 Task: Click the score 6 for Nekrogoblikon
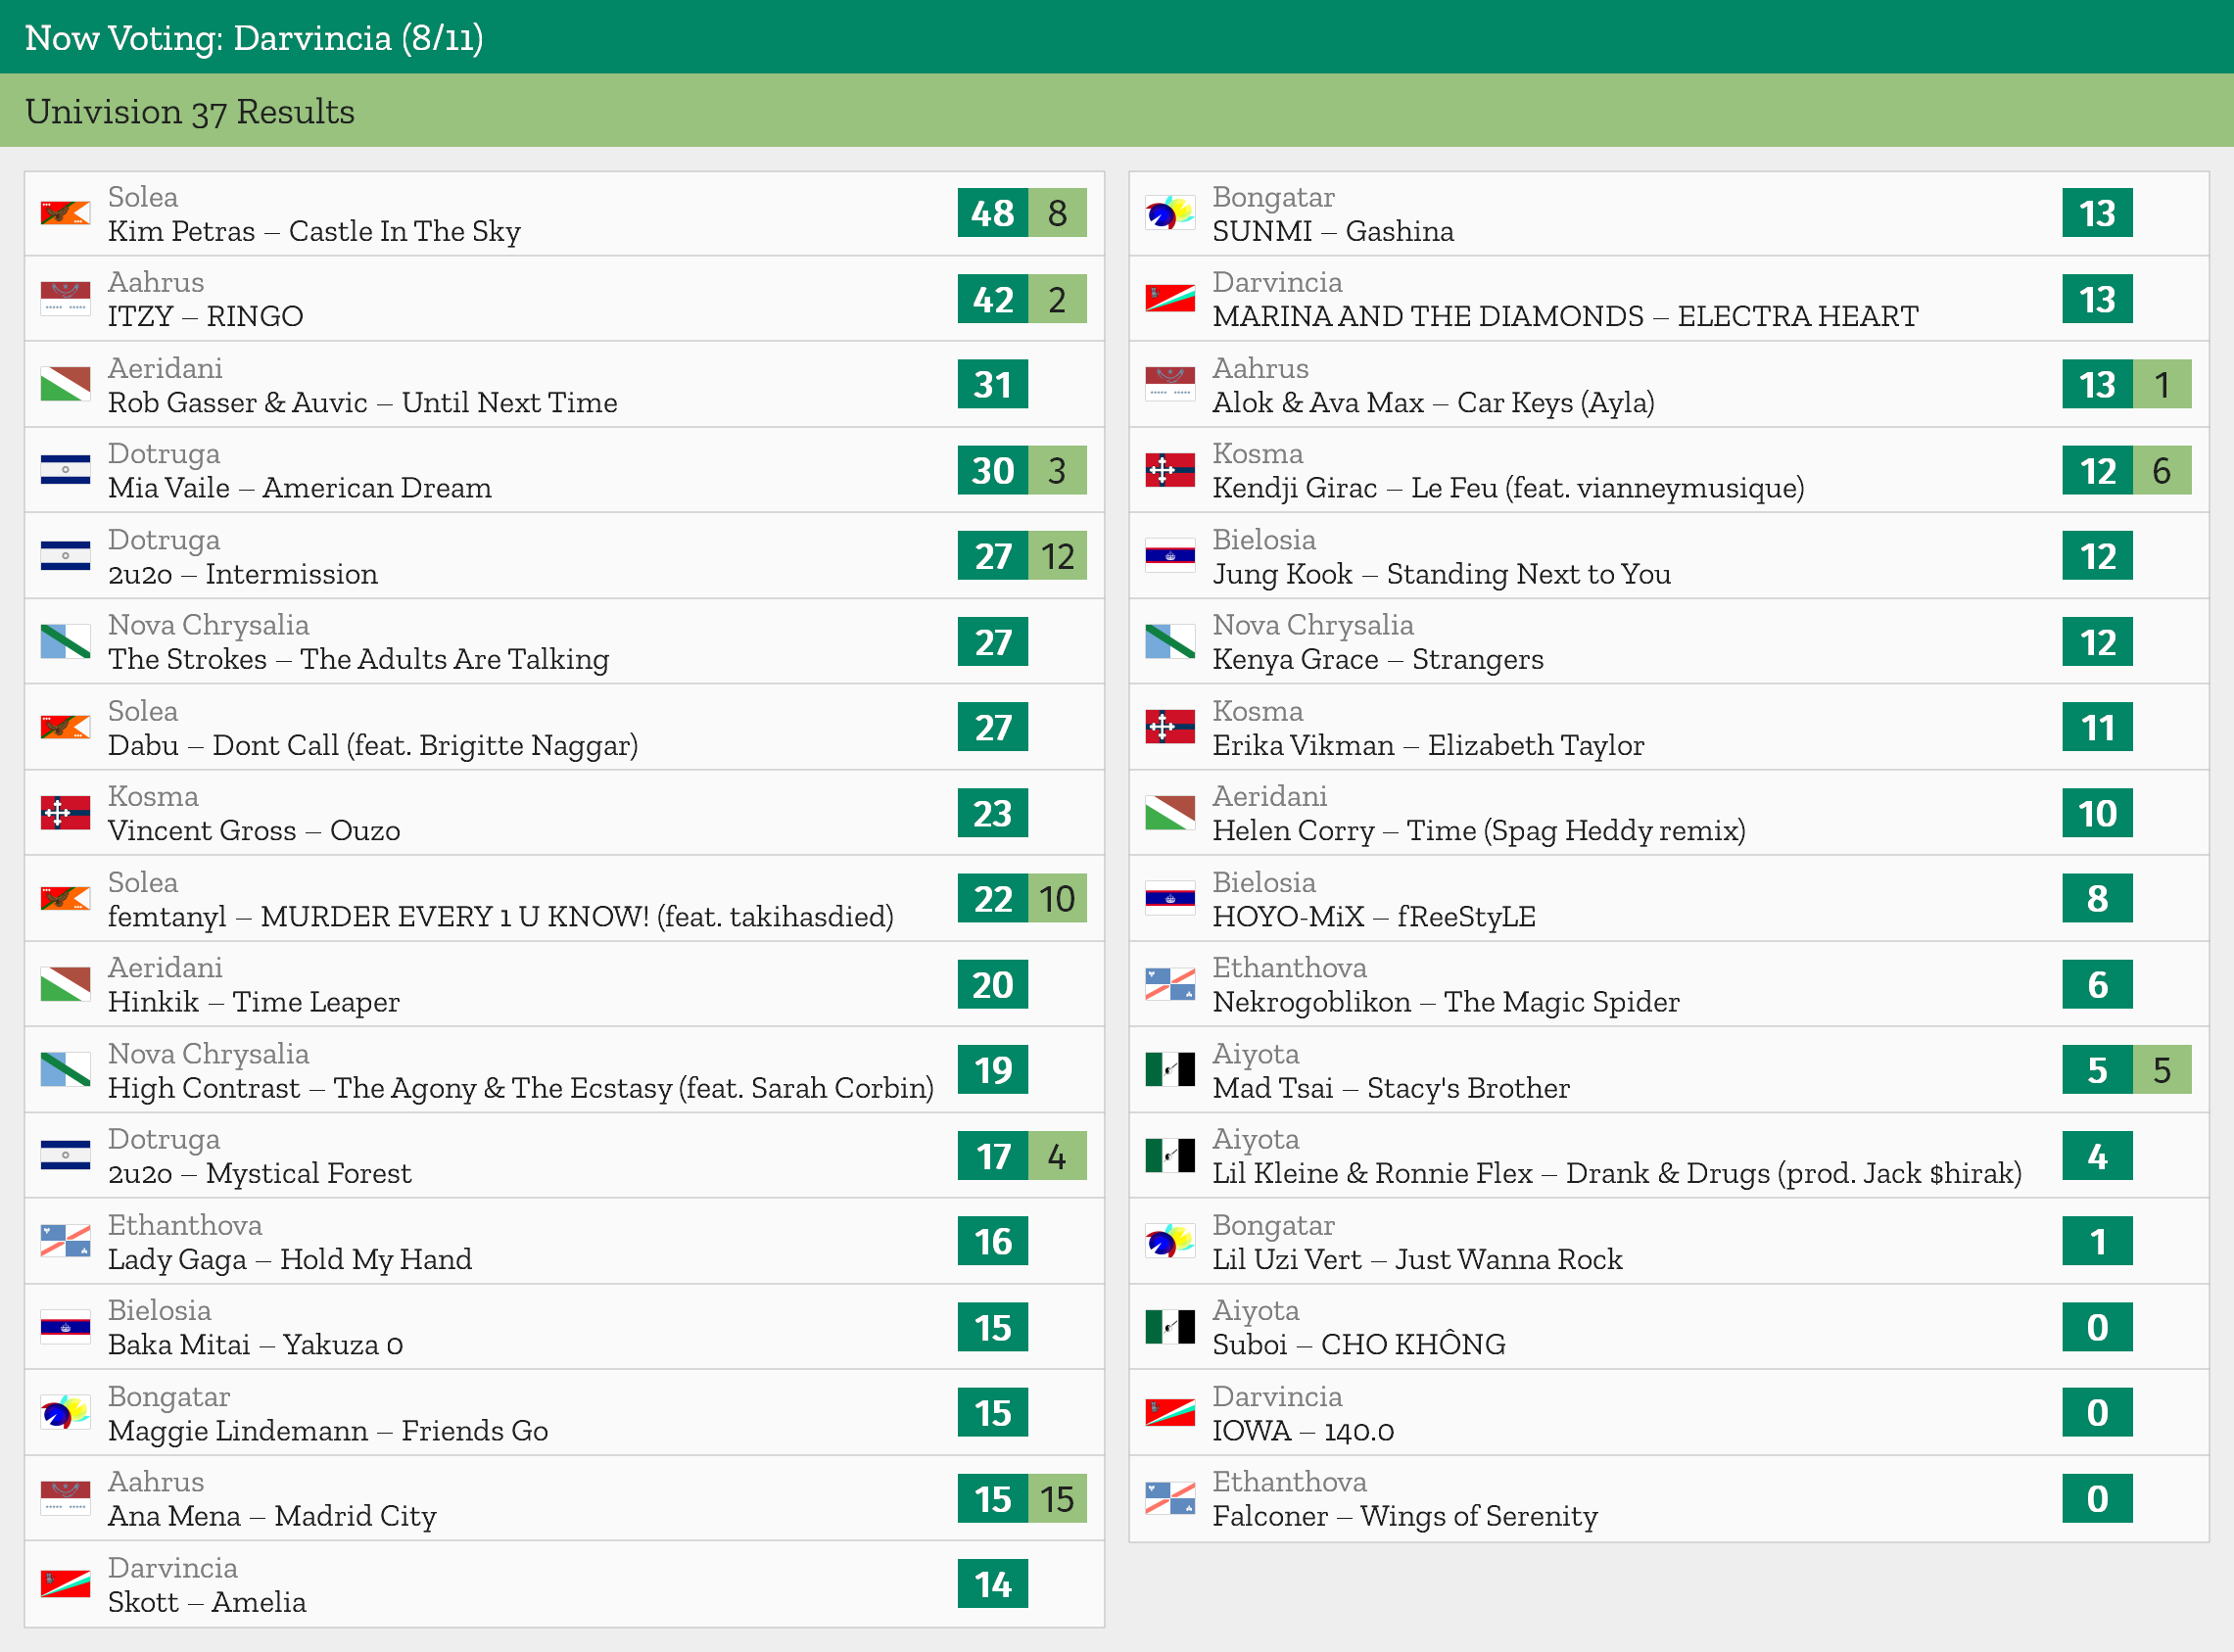pos(2097,984)
